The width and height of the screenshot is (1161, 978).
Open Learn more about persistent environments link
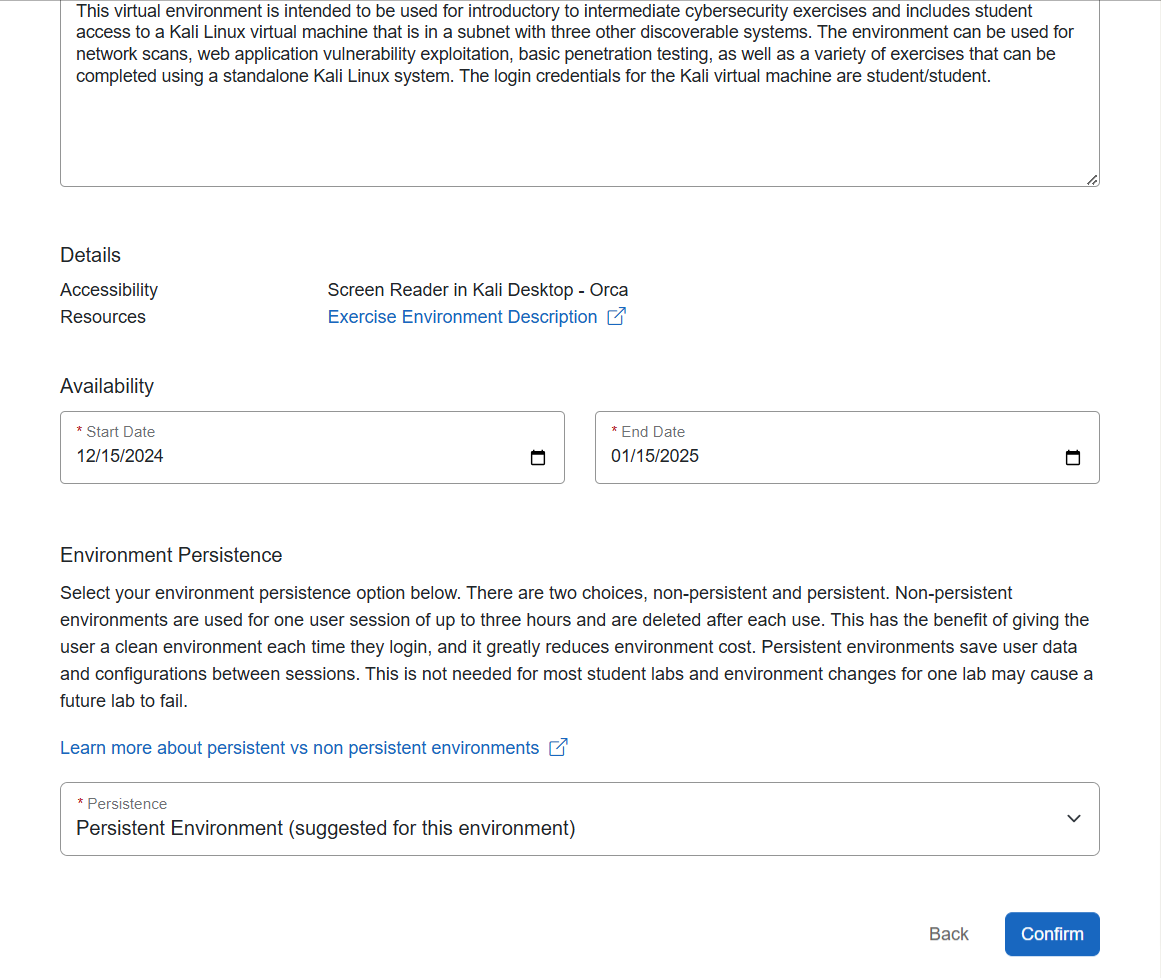(x=299, y=748)
